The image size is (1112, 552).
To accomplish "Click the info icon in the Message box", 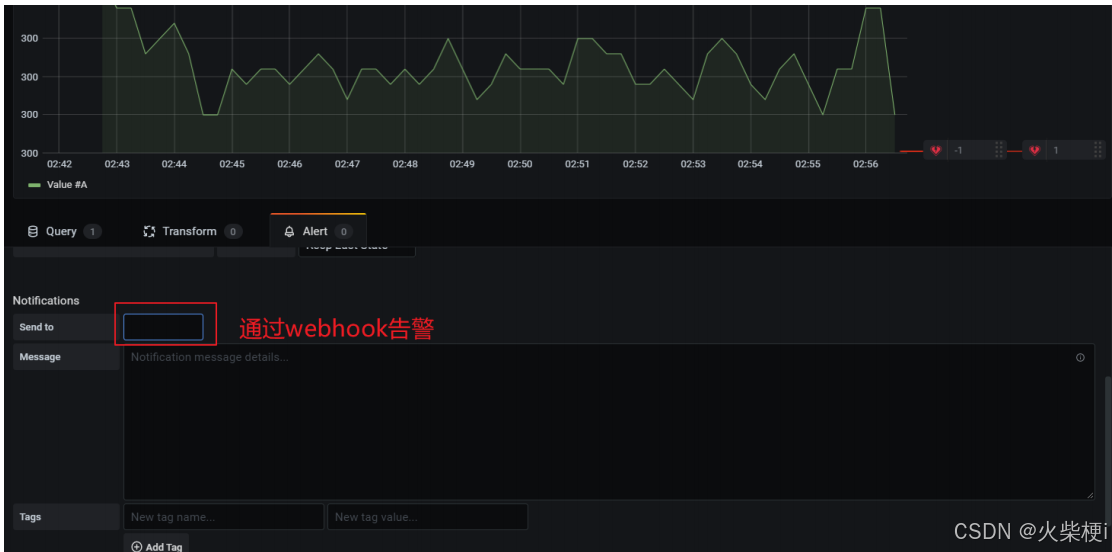I will coord(1080,358).
